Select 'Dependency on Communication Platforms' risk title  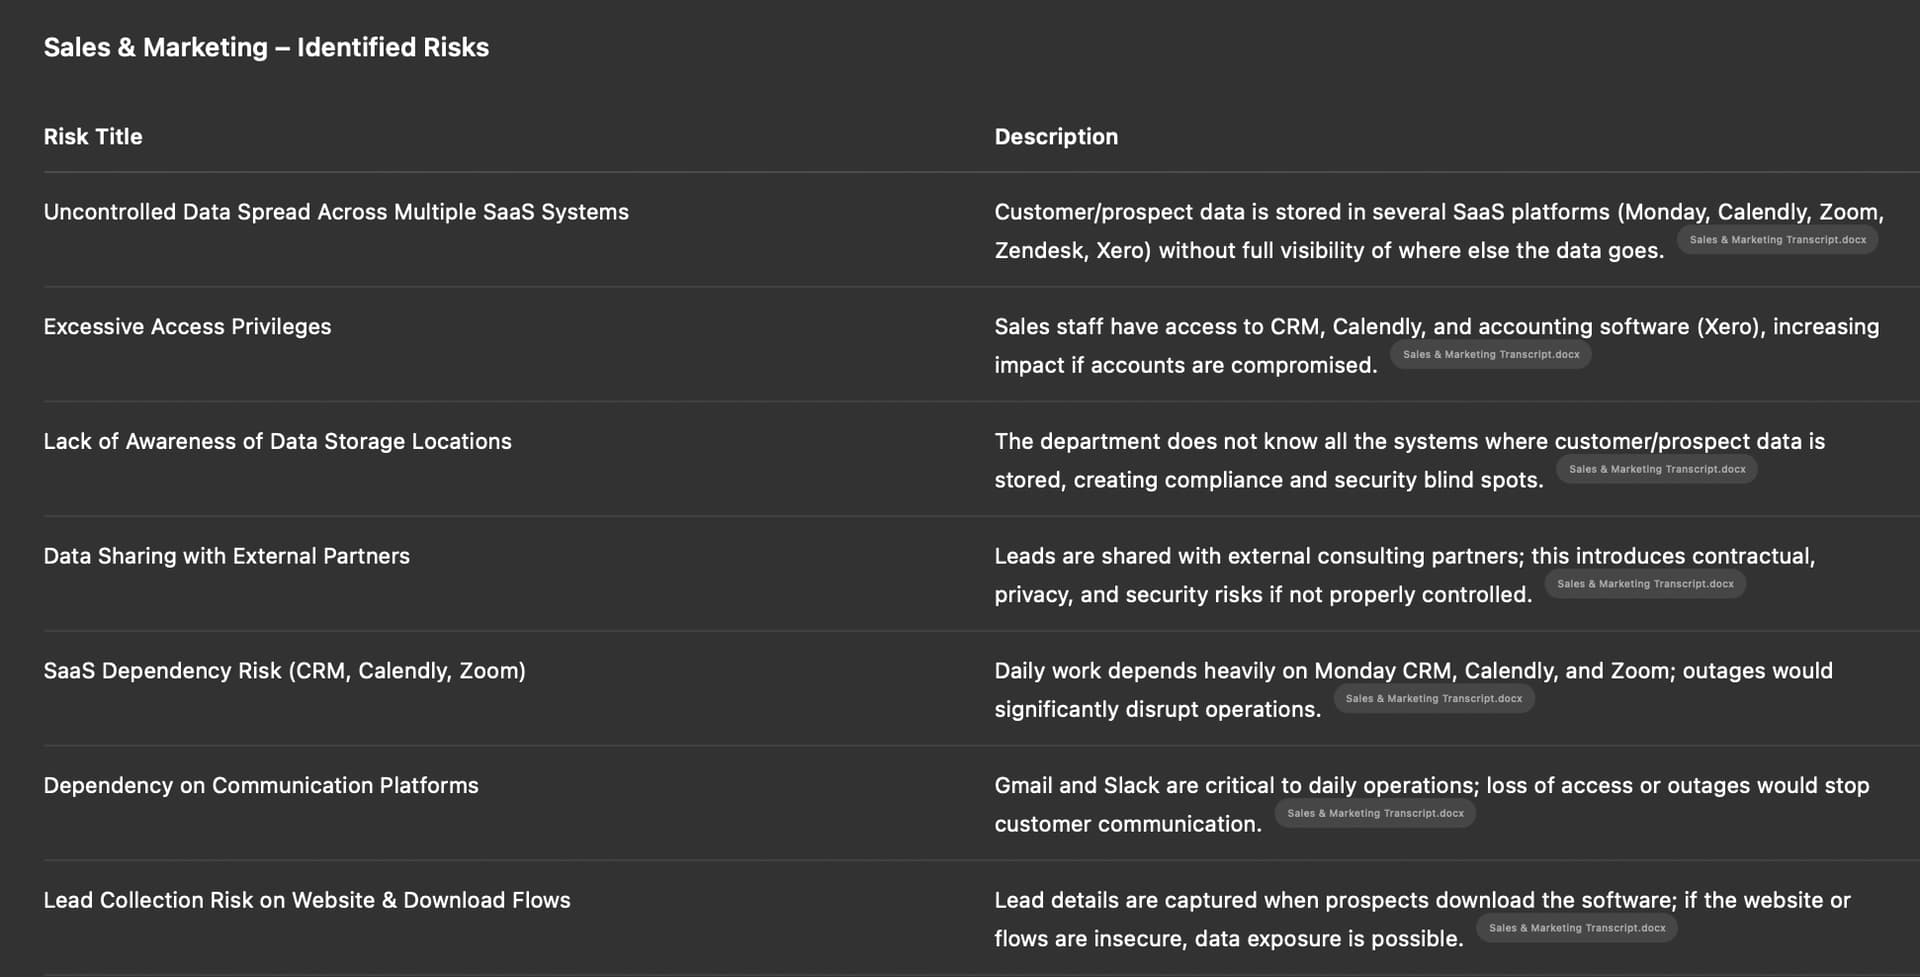(261, 786)
